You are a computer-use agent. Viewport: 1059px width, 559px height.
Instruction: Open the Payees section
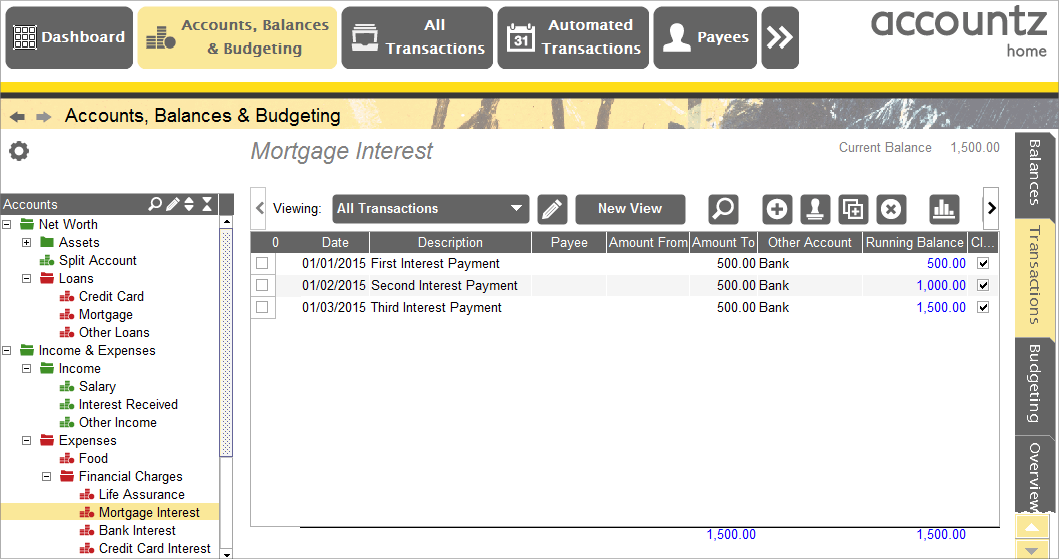[705, 38]
